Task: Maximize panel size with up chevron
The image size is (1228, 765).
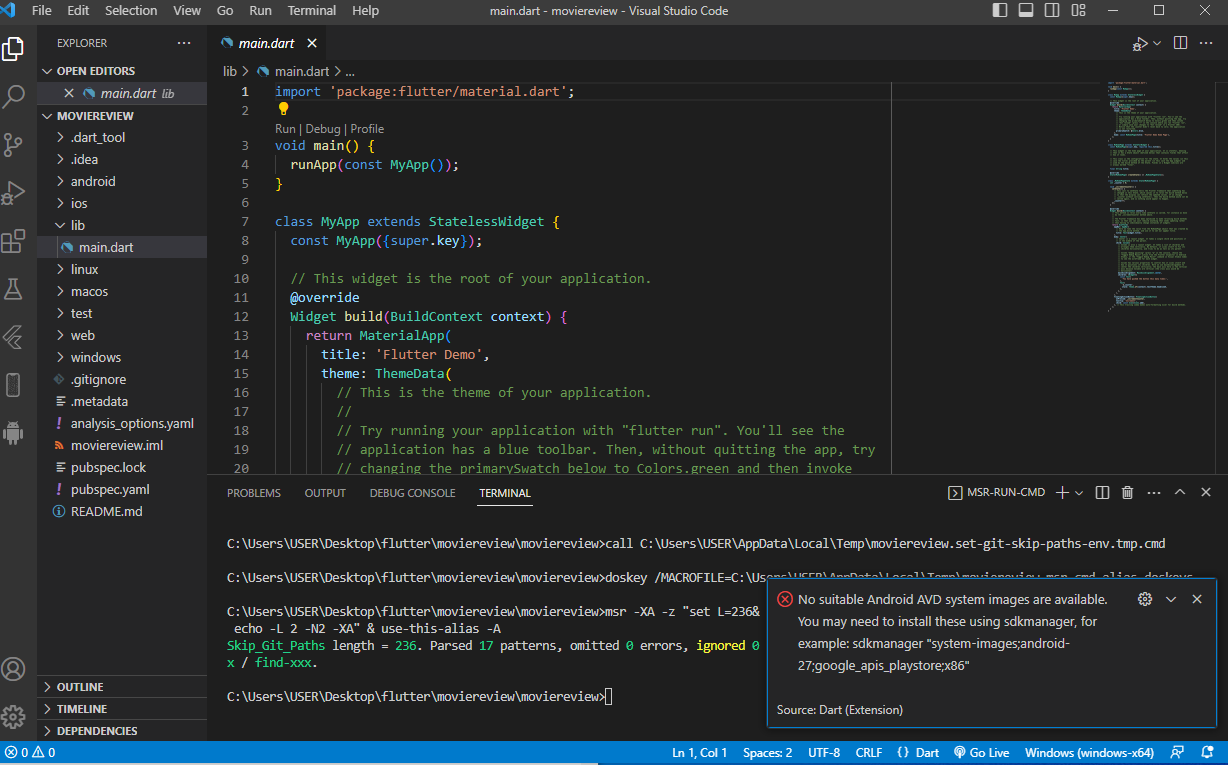Action: pyautogui.click(x=1179, y=492)
